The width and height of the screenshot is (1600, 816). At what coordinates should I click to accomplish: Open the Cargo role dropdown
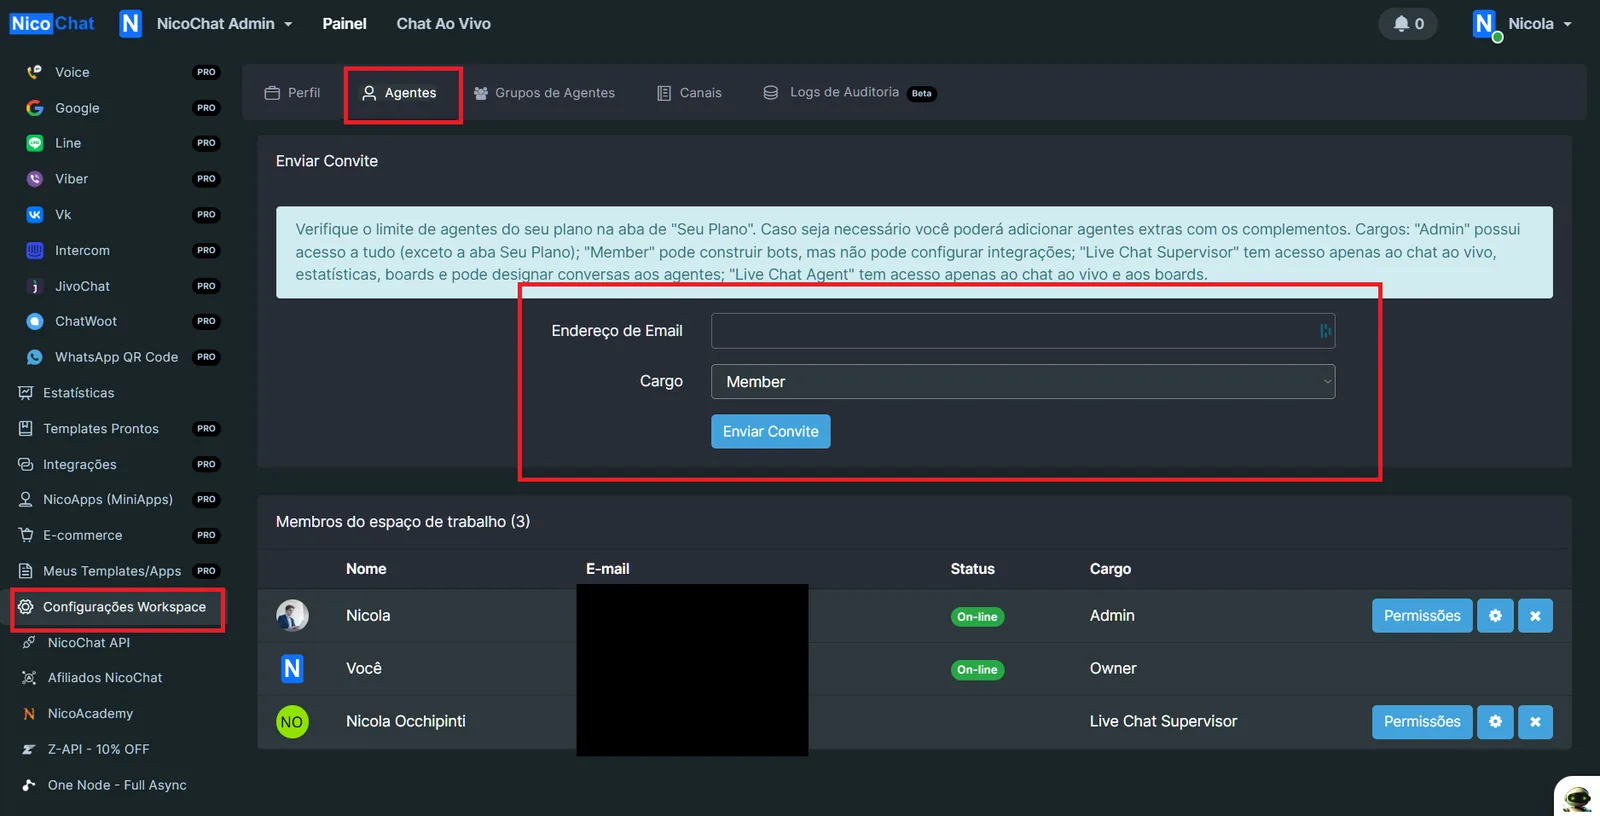pyautogui.click(x=1023, y=382)
